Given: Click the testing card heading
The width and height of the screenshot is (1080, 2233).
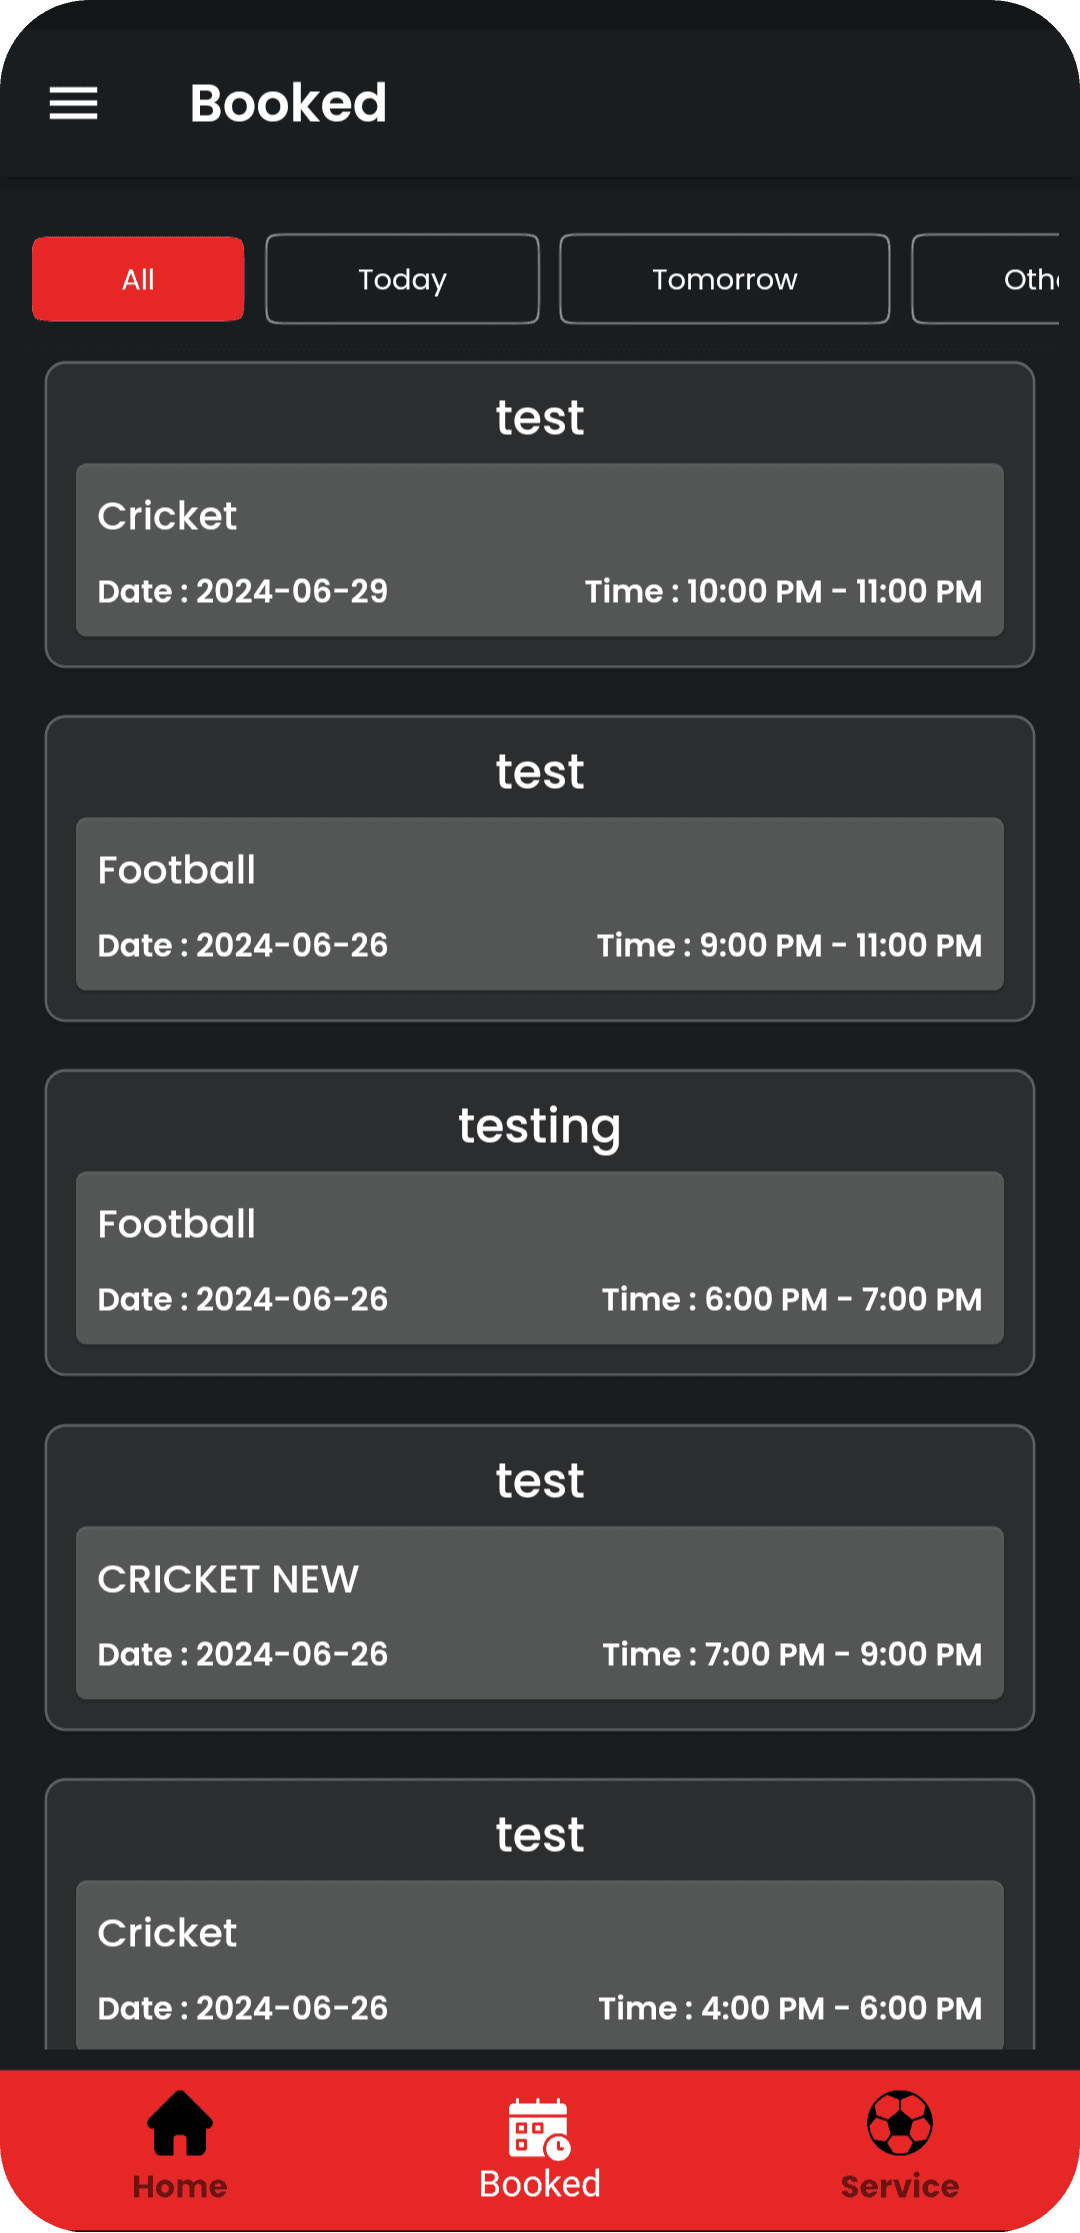Looking at the screenshot, I should point(540,1126).
